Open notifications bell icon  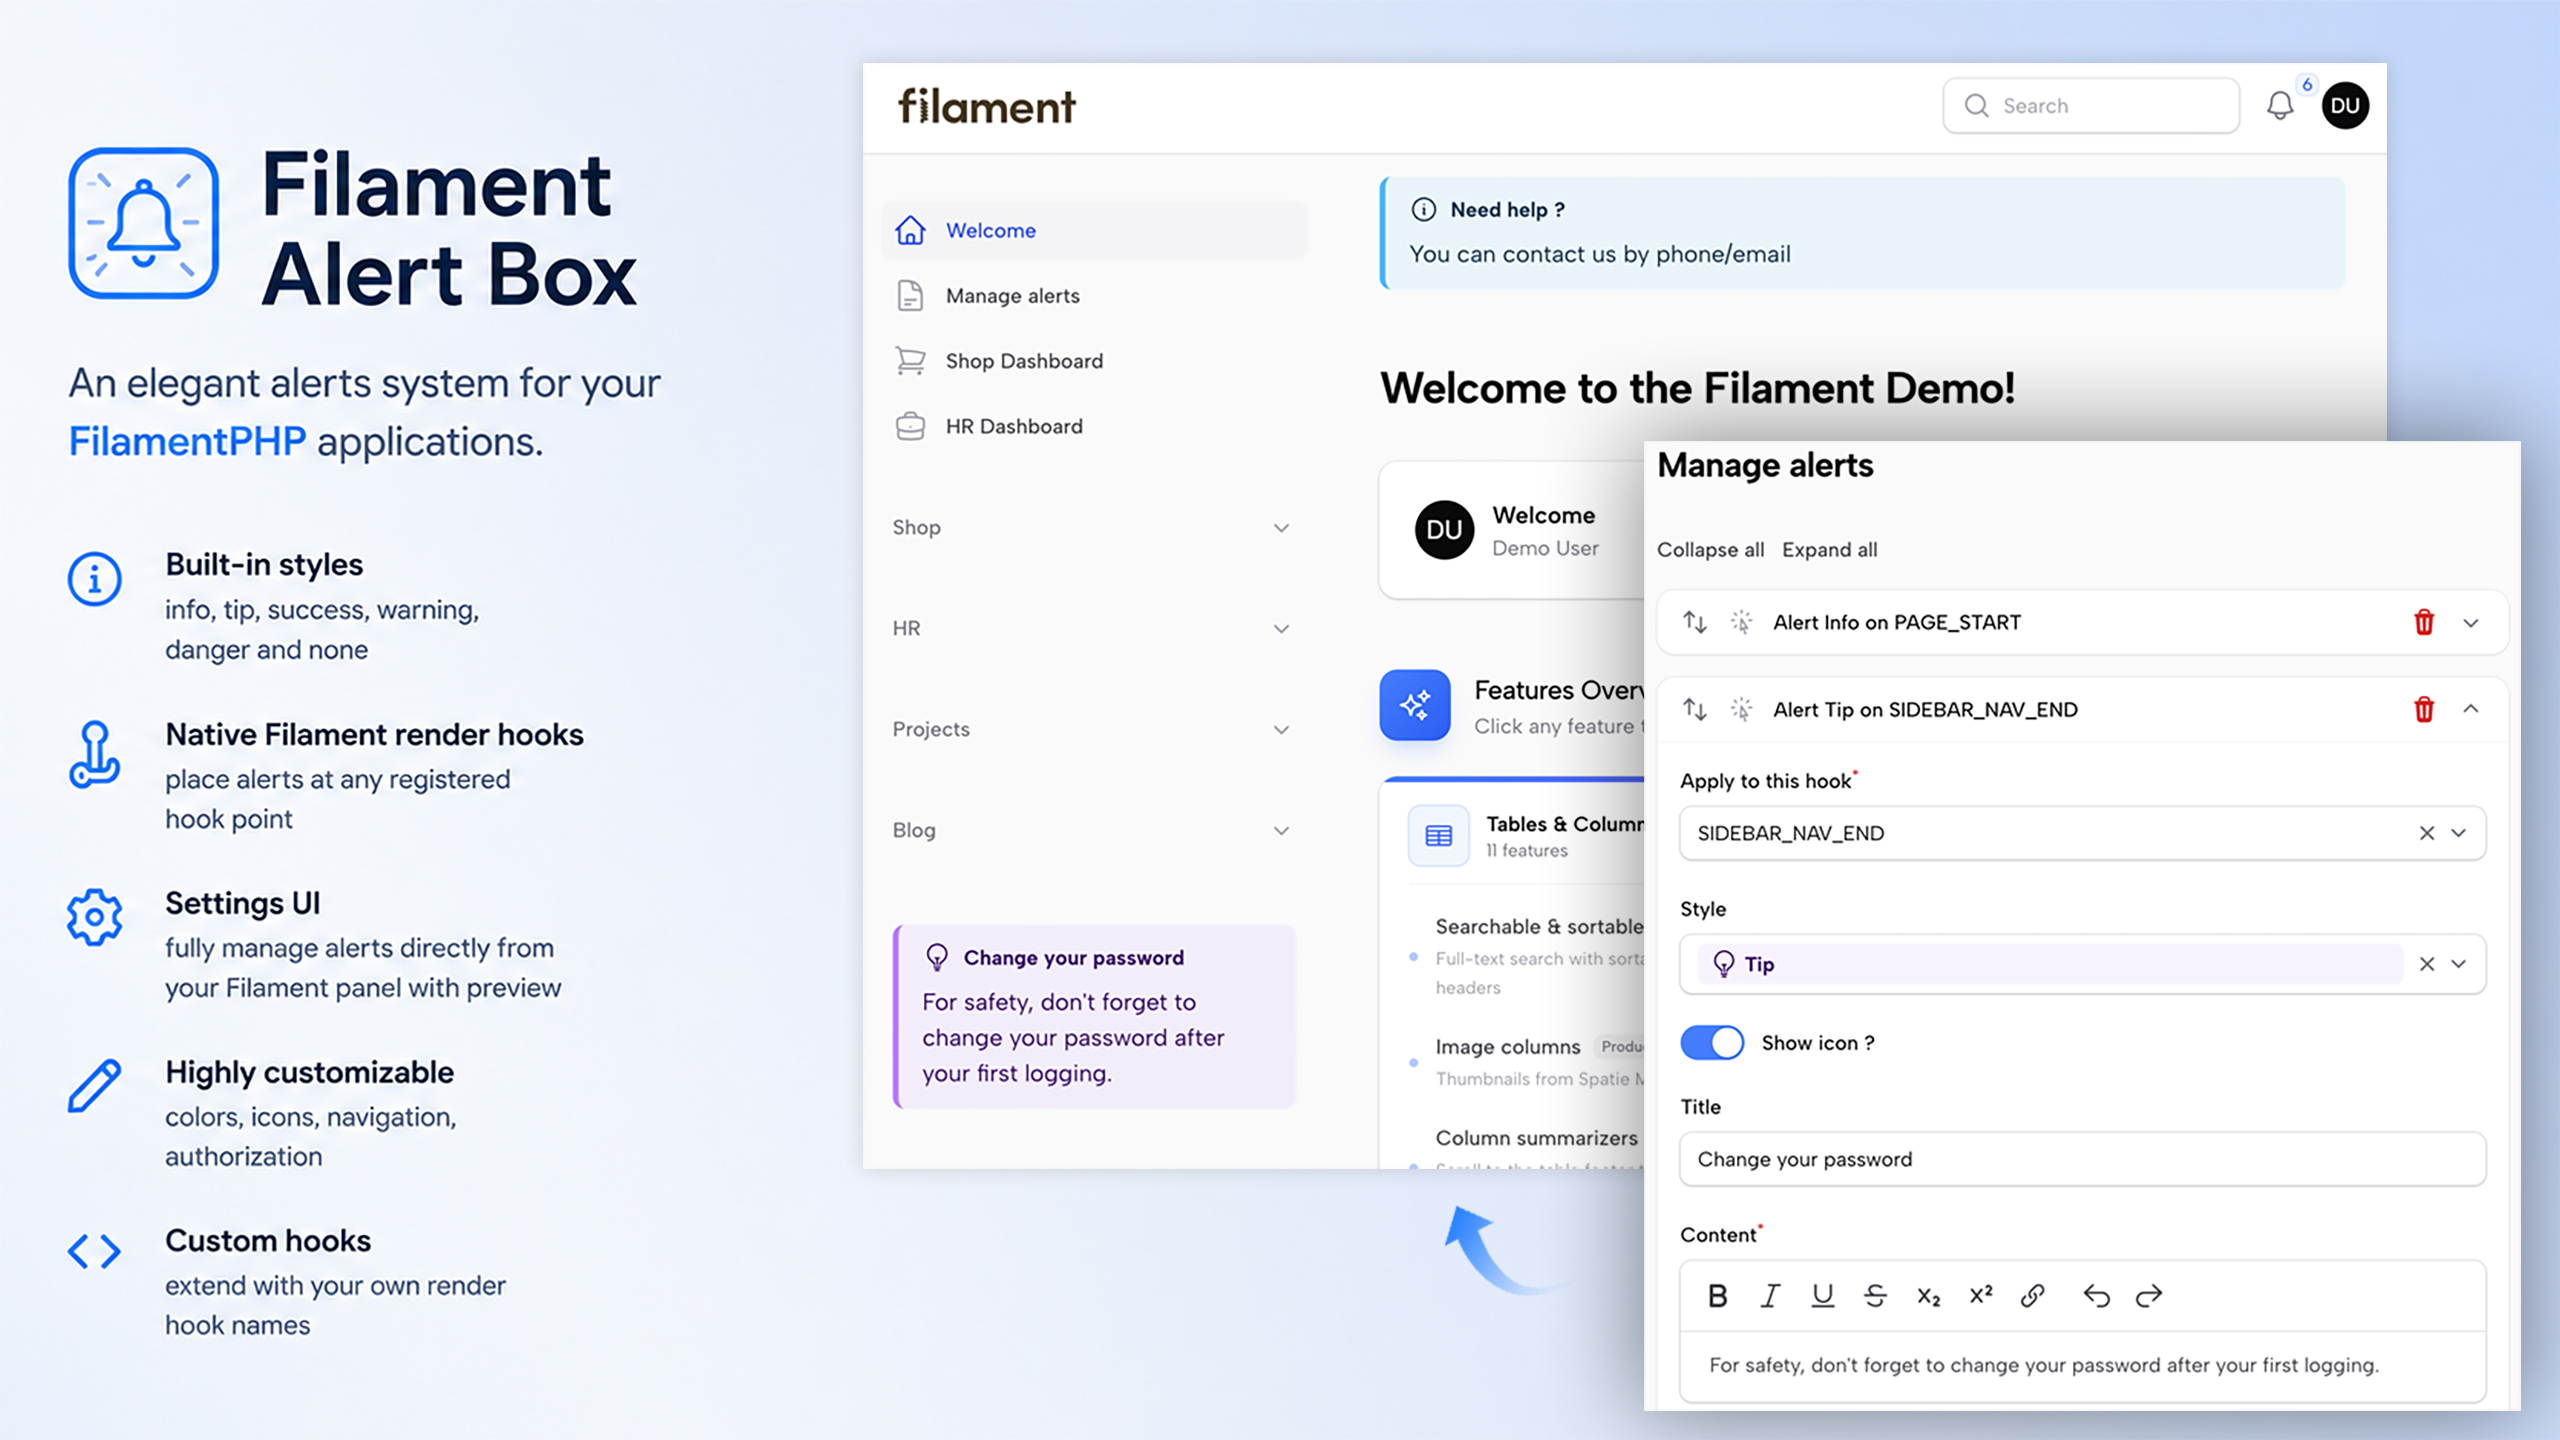pos(2279,106)
